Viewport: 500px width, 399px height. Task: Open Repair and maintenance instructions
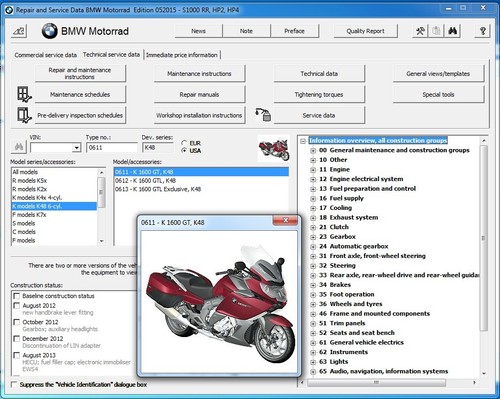point(80,73)
